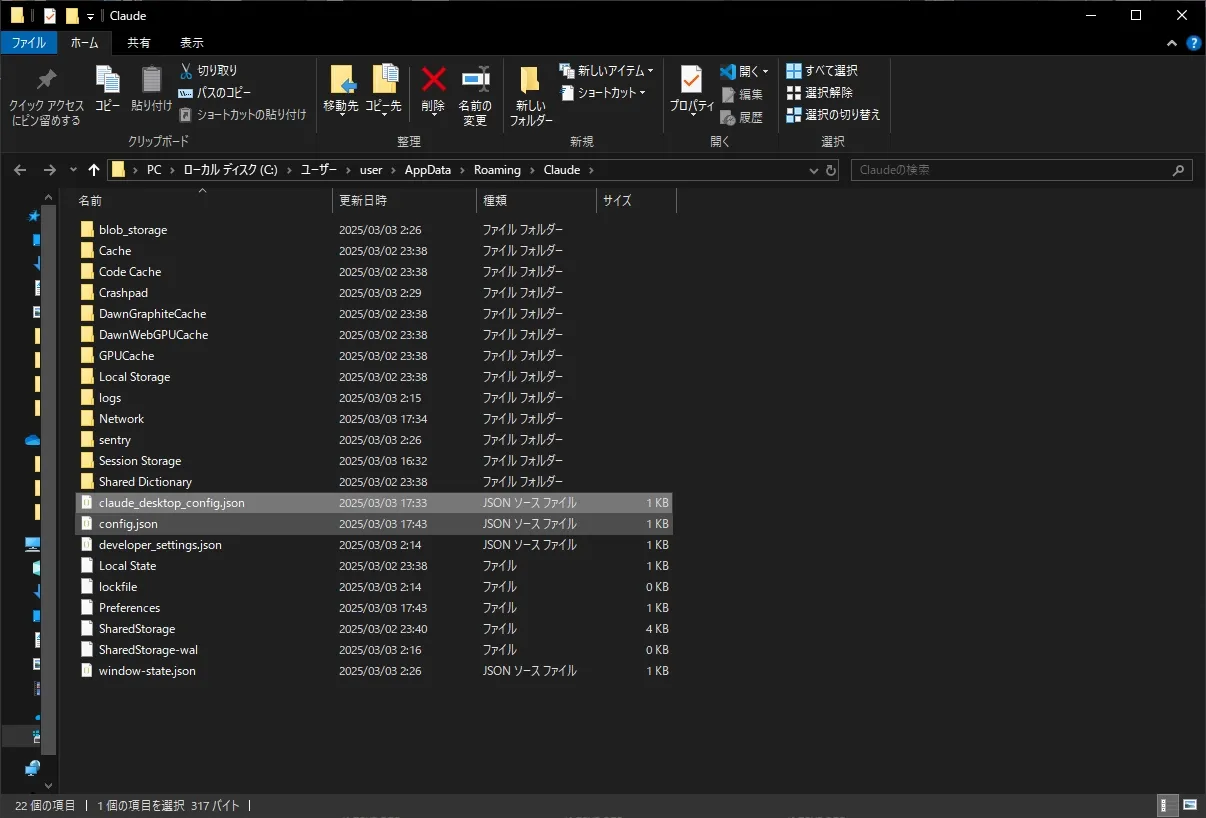
Task: Switch to details view layout icon
Action: pyautogui.click(x=1167, y=805)
